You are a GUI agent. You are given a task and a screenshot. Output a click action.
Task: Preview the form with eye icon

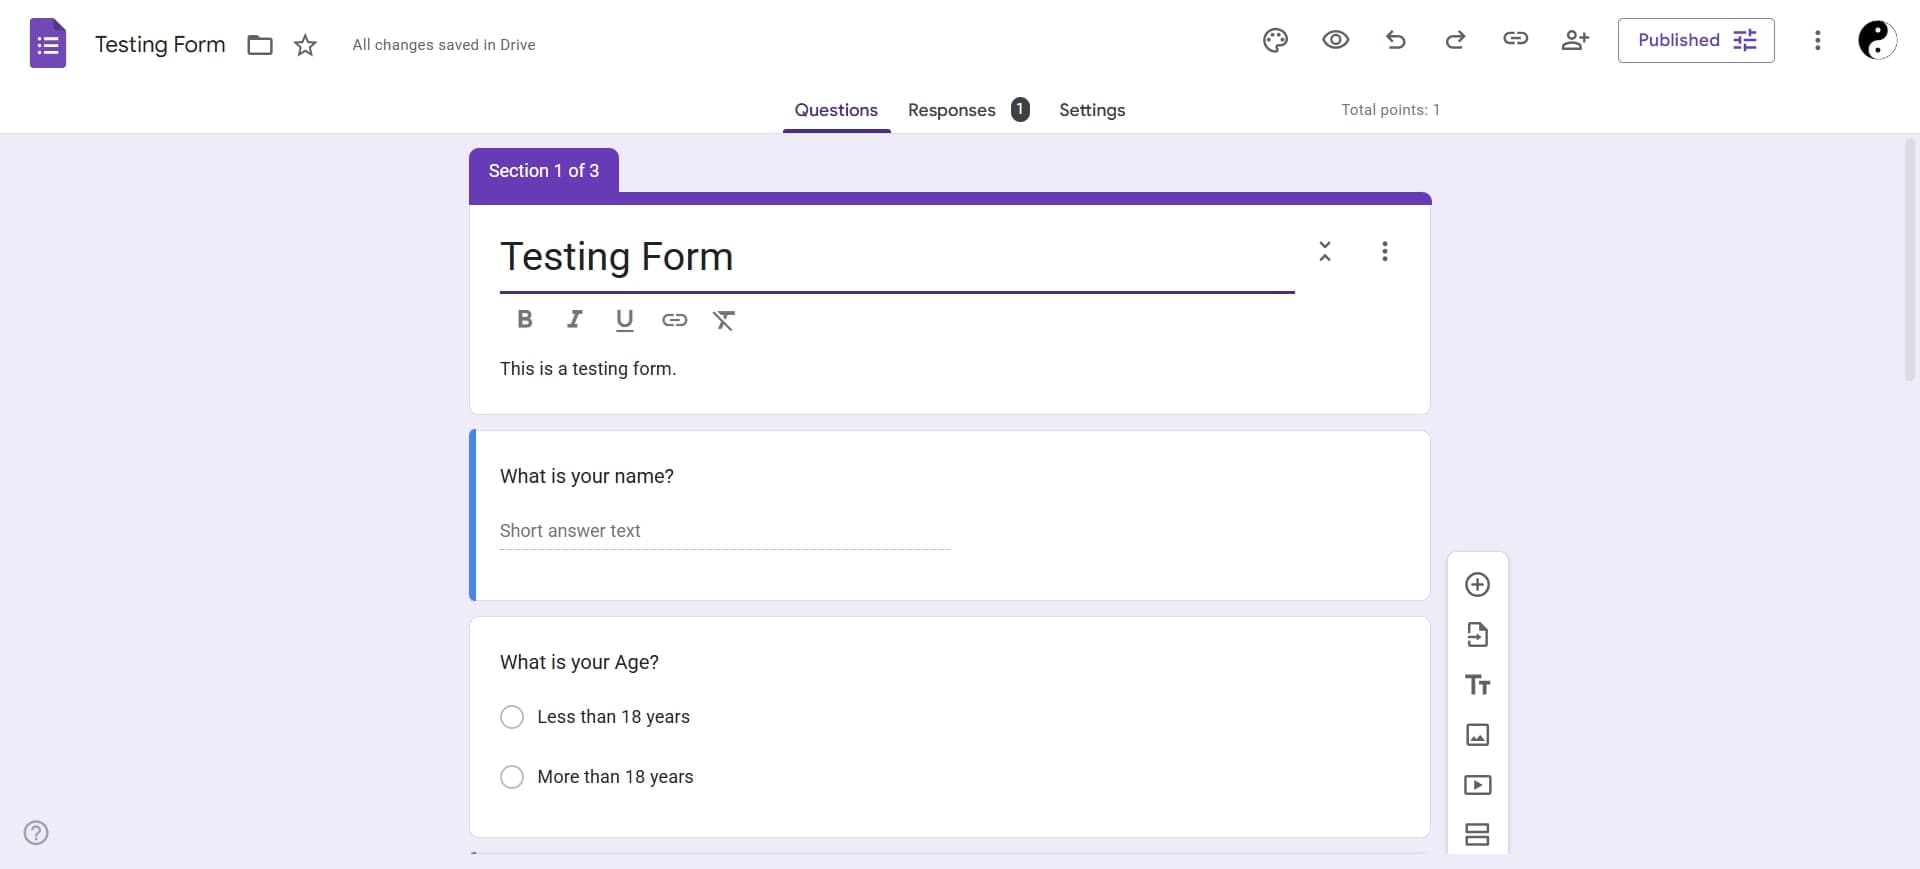click(1335, 40)
